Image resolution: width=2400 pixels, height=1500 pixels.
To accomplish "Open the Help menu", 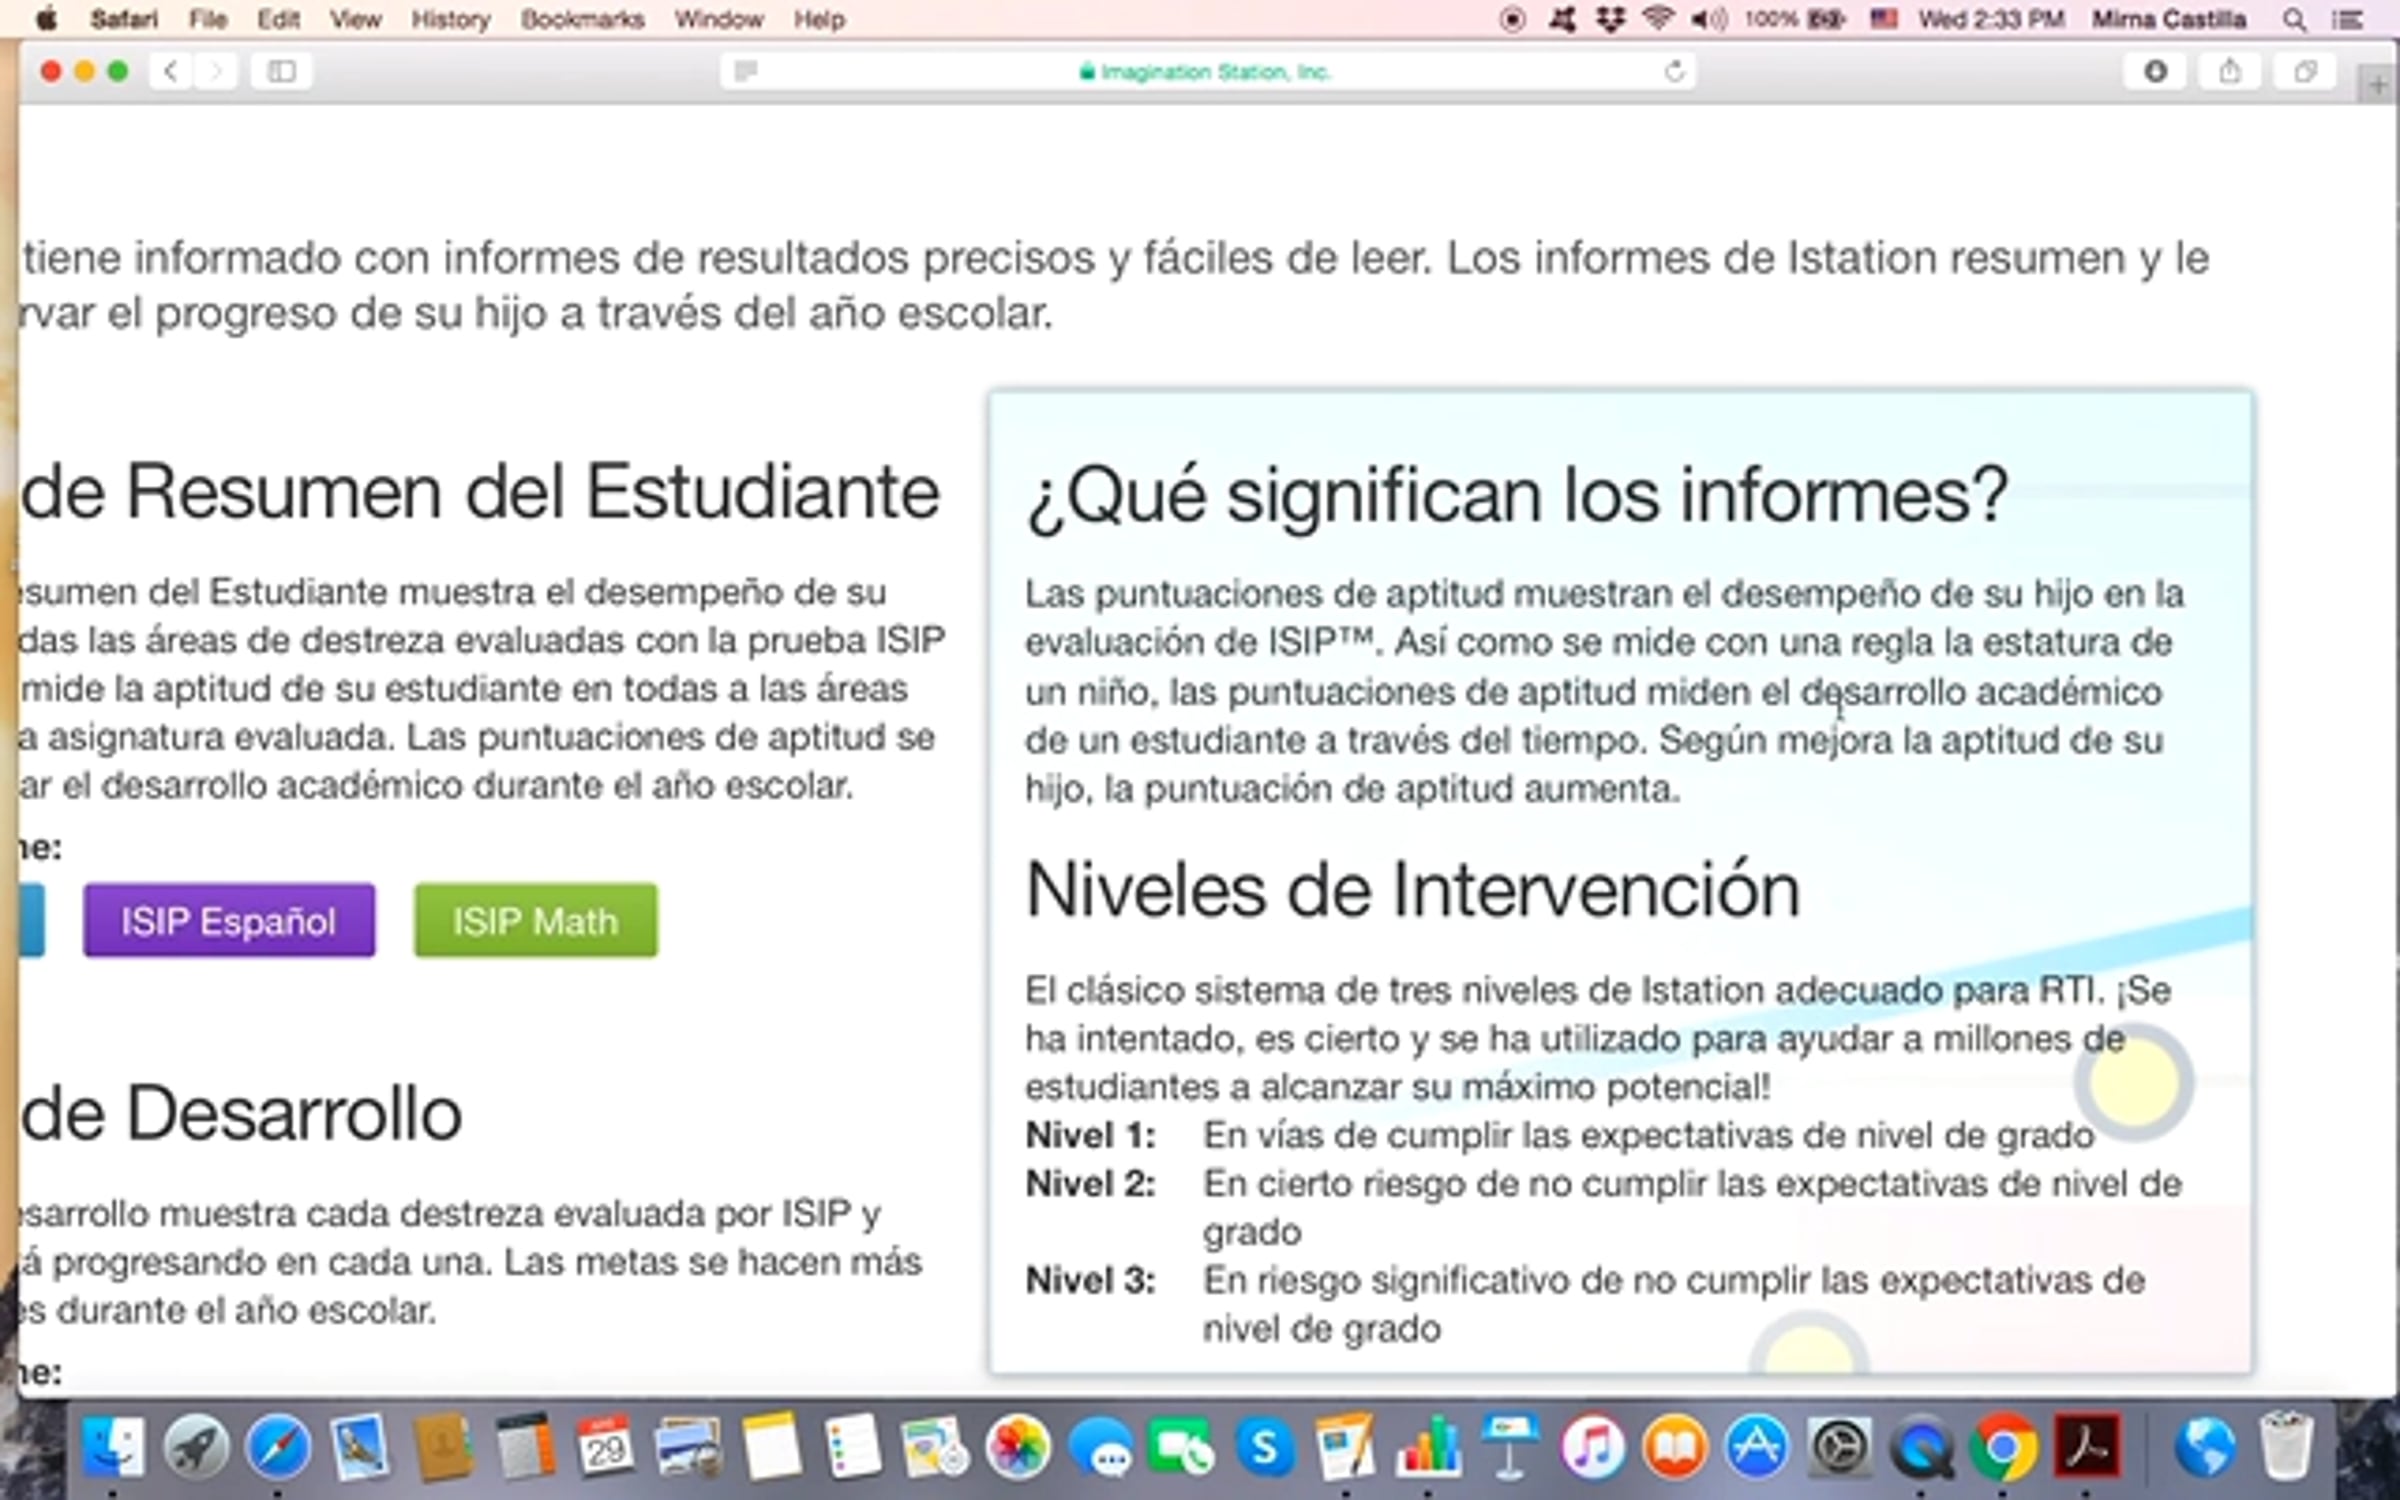I will pyautogui.click(x=819, y=19).
